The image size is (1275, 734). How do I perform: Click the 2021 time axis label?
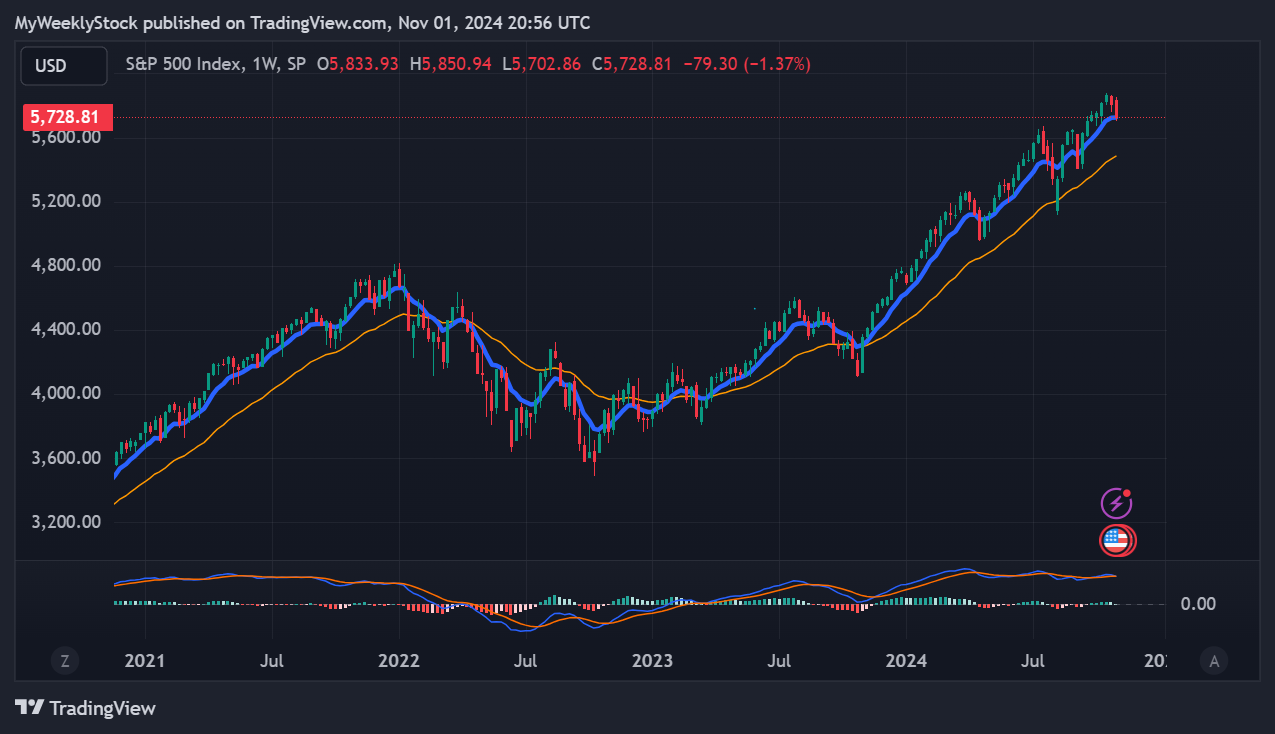click(x=145, y=661)
